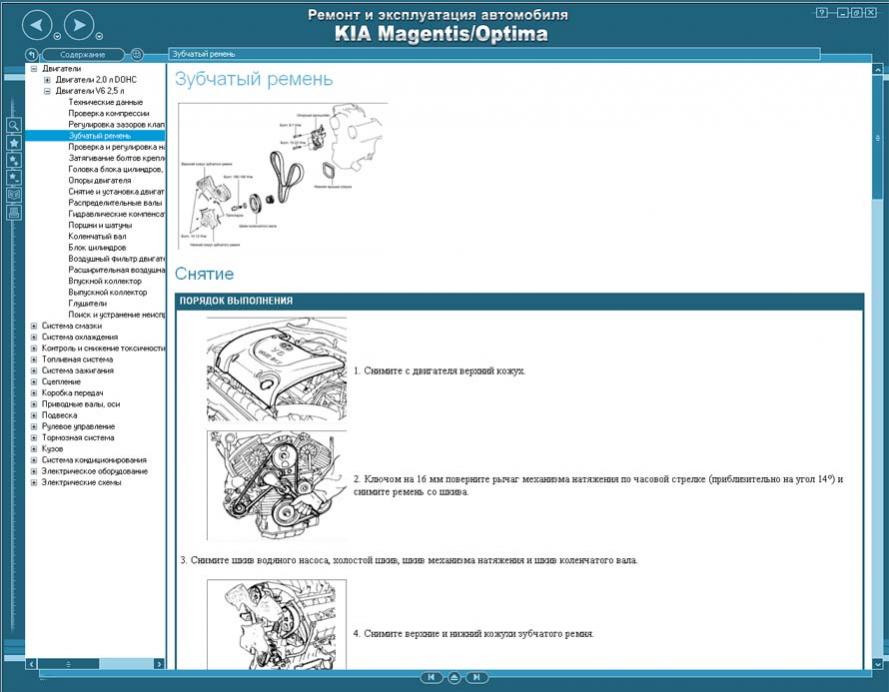This screenshot has width=889, height=692.
Task: Click the content pane scroll down arrow
Action: [877, 663]
